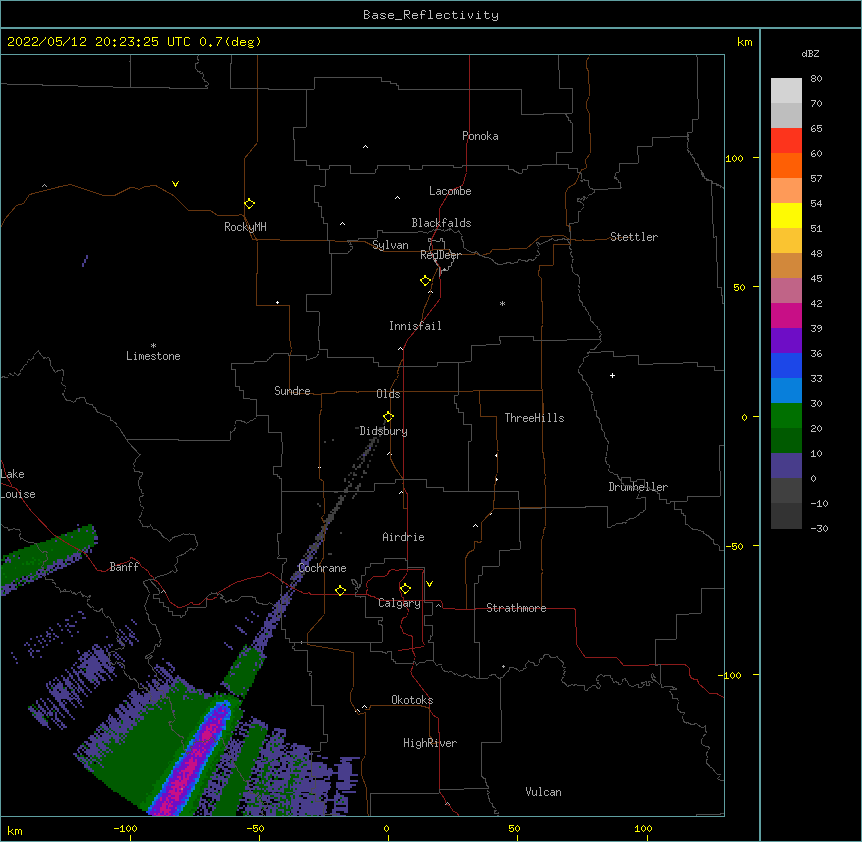Click the asterisk marker above Limestone

153,345
